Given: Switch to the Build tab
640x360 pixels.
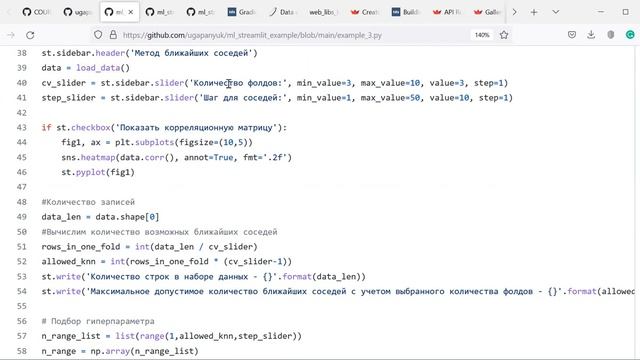Looking at the screenshot, I should (405, 12).
